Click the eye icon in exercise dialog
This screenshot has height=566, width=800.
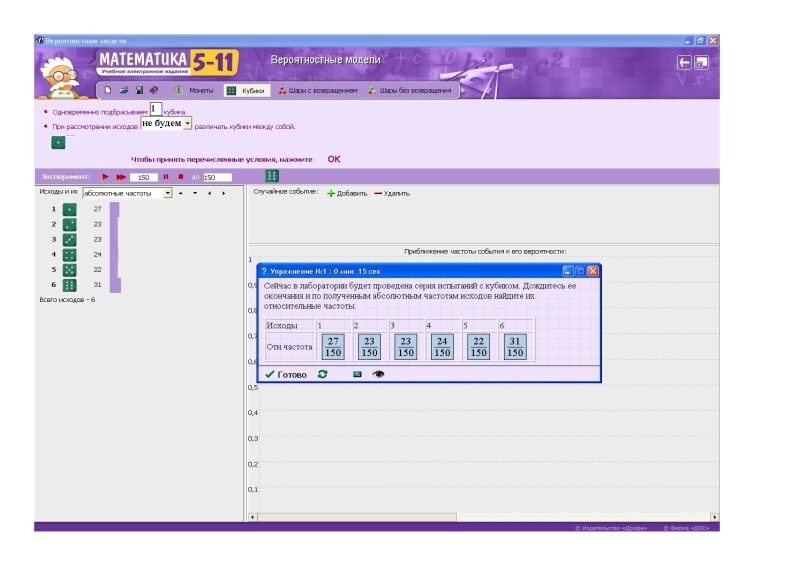(x=379, y=374)
